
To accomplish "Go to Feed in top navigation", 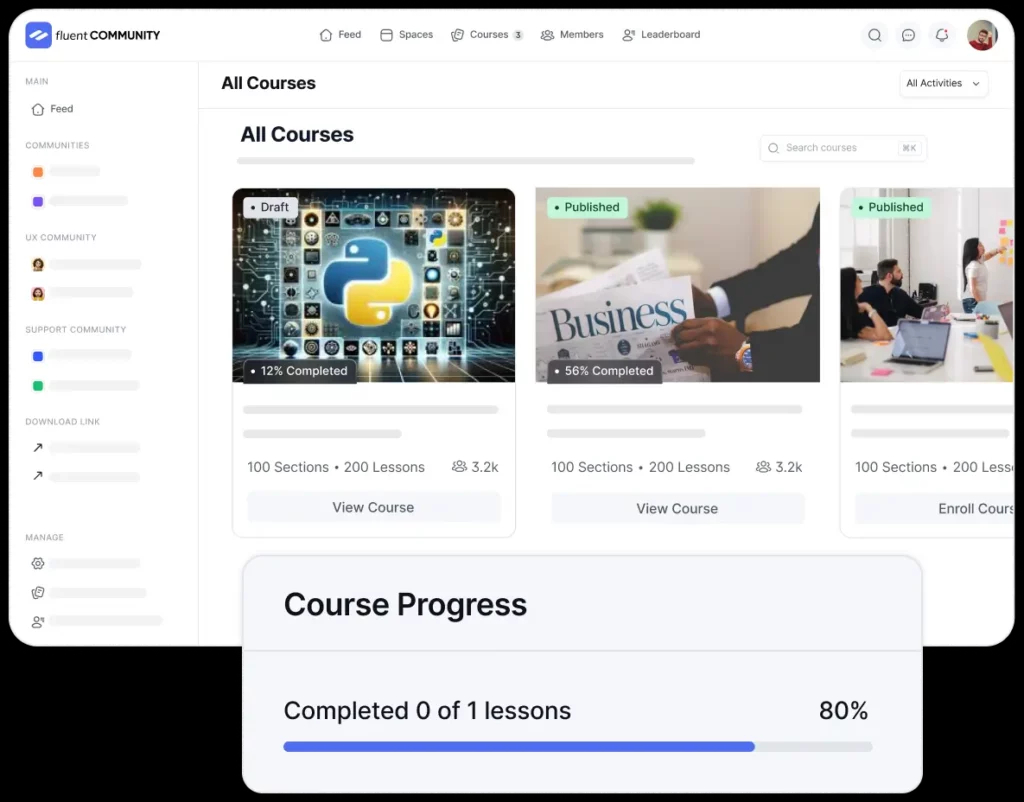I will (x=340, y=35).
